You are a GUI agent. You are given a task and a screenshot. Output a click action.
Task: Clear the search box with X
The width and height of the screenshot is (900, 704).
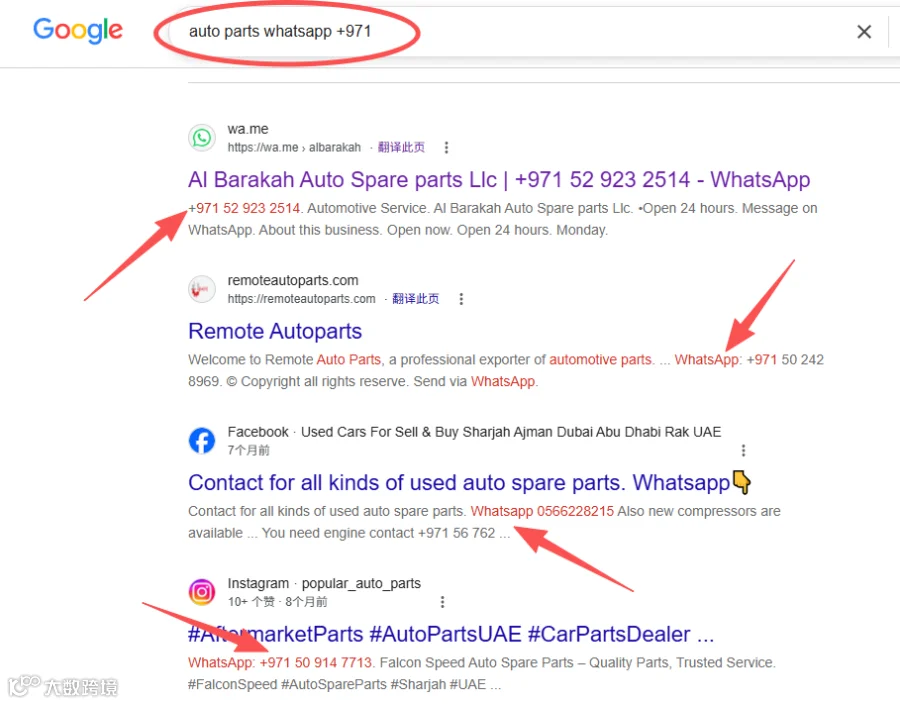(864, 32)
